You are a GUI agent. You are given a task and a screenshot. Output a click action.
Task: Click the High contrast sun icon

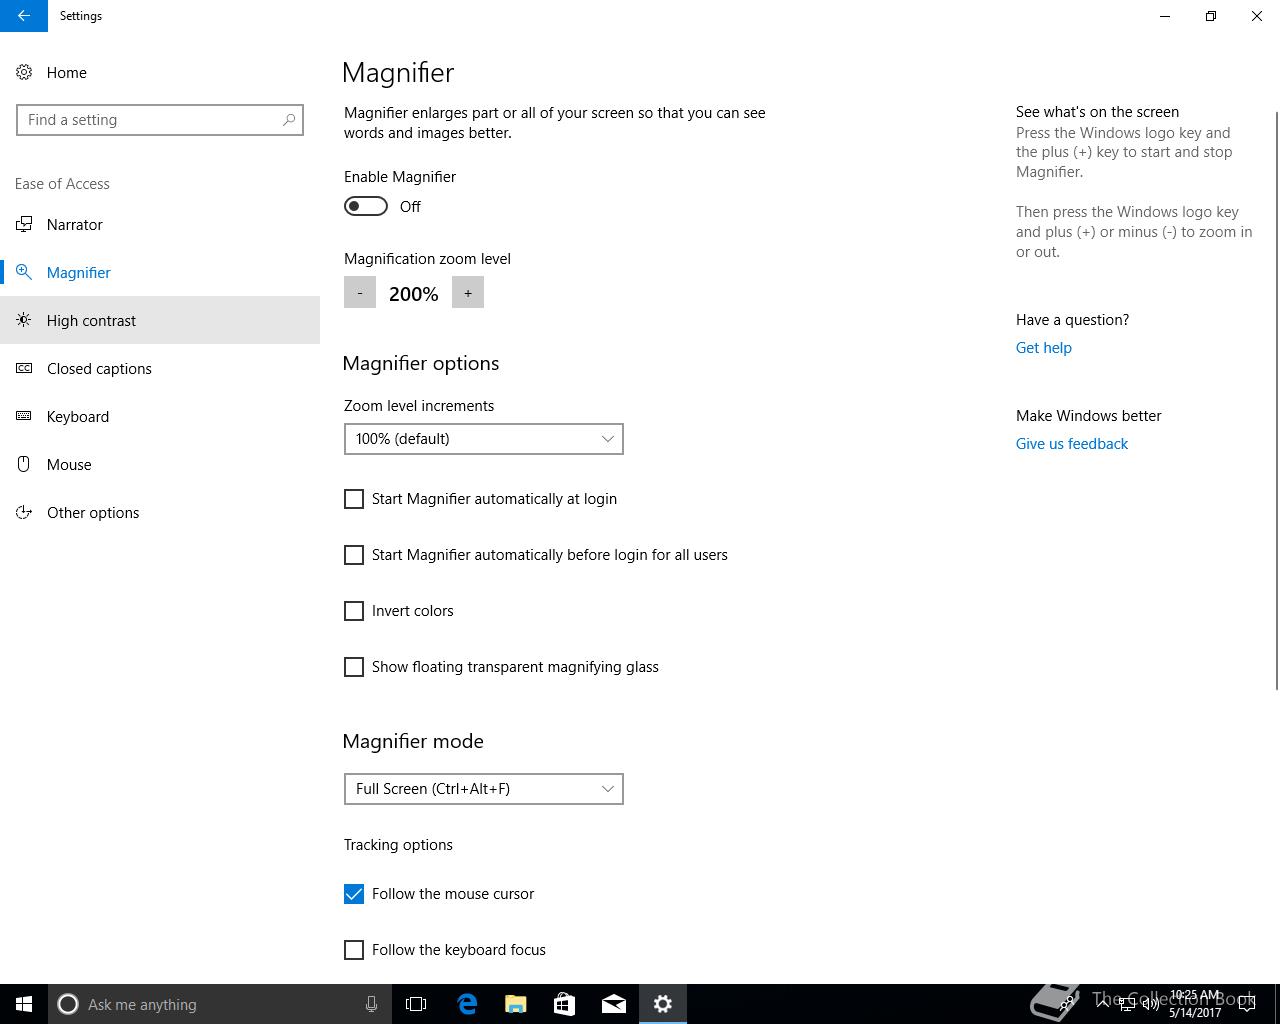point(24,320)
